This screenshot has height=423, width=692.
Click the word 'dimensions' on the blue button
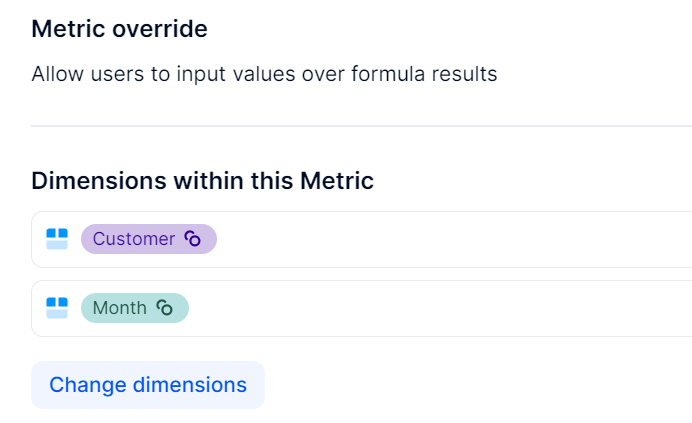click(x=190, y=385)
